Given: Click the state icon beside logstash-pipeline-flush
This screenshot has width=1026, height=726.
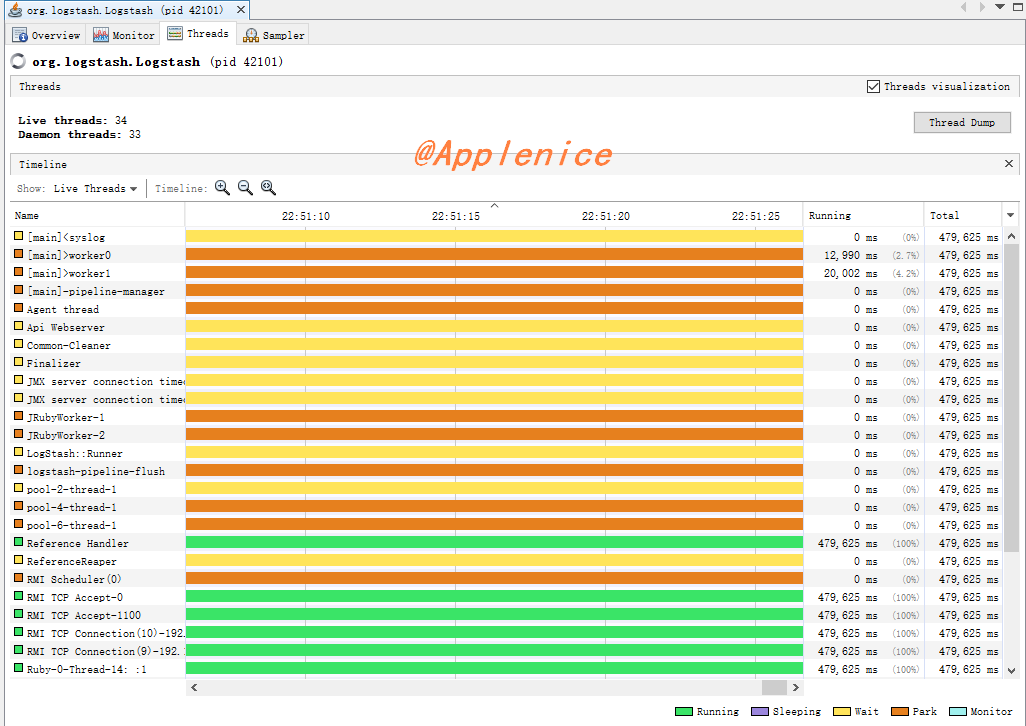Looking at the screenshot, I should (19, 470).
